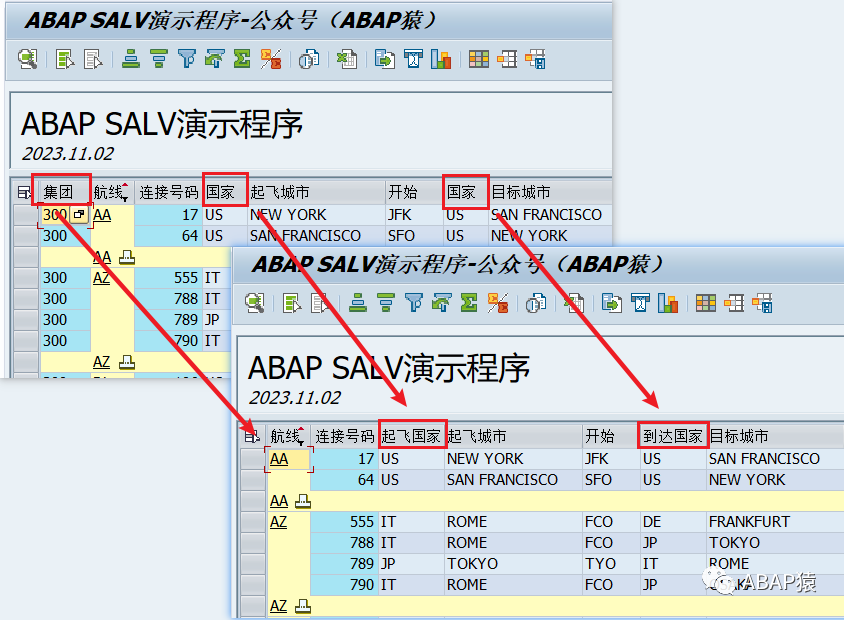The height and width of the screenshot is (620, 844).
Task: Save layout icon in front window toolbar
Action: [x=763, y=303]
